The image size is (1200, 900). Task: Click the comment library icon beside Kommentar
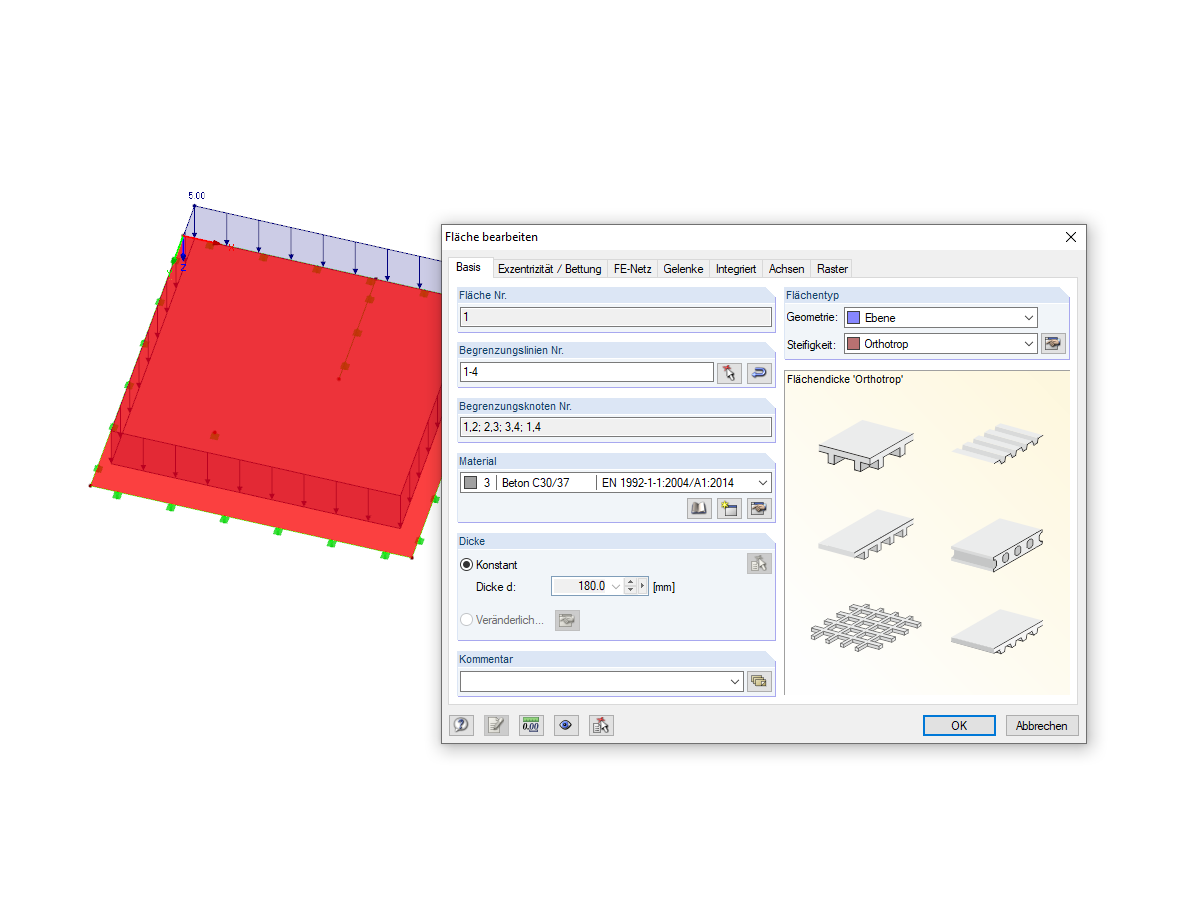click(x=759, y=681)
